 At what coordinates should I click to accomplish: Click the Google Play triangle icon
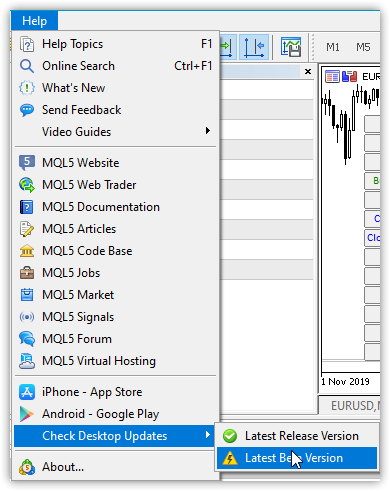click(27, 414)
